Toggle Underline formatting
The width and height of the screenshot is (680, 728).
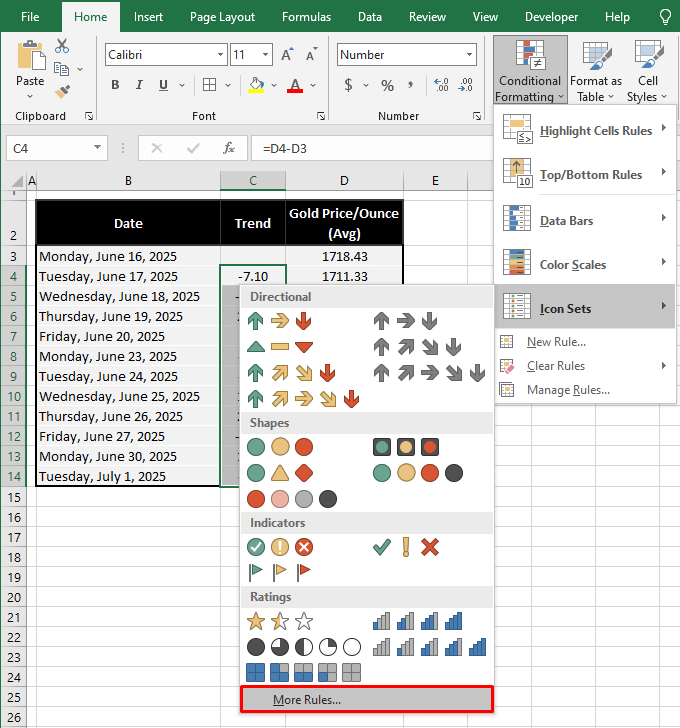tap(163, 85)
